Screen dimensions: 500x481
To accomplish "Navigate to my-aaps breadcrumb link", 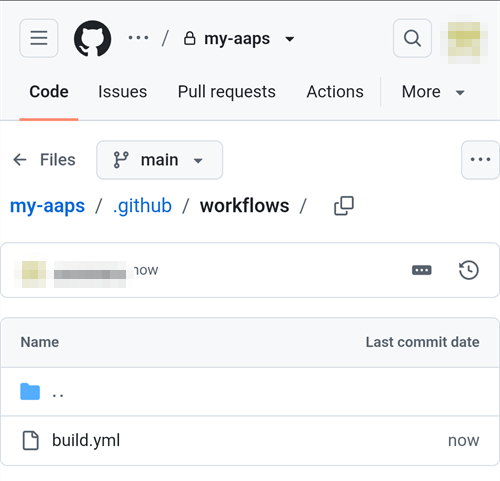I will 47,206.
